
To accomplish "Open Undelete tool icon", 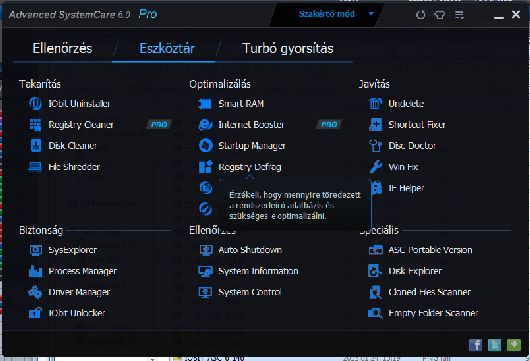I will tap(375, 103).
